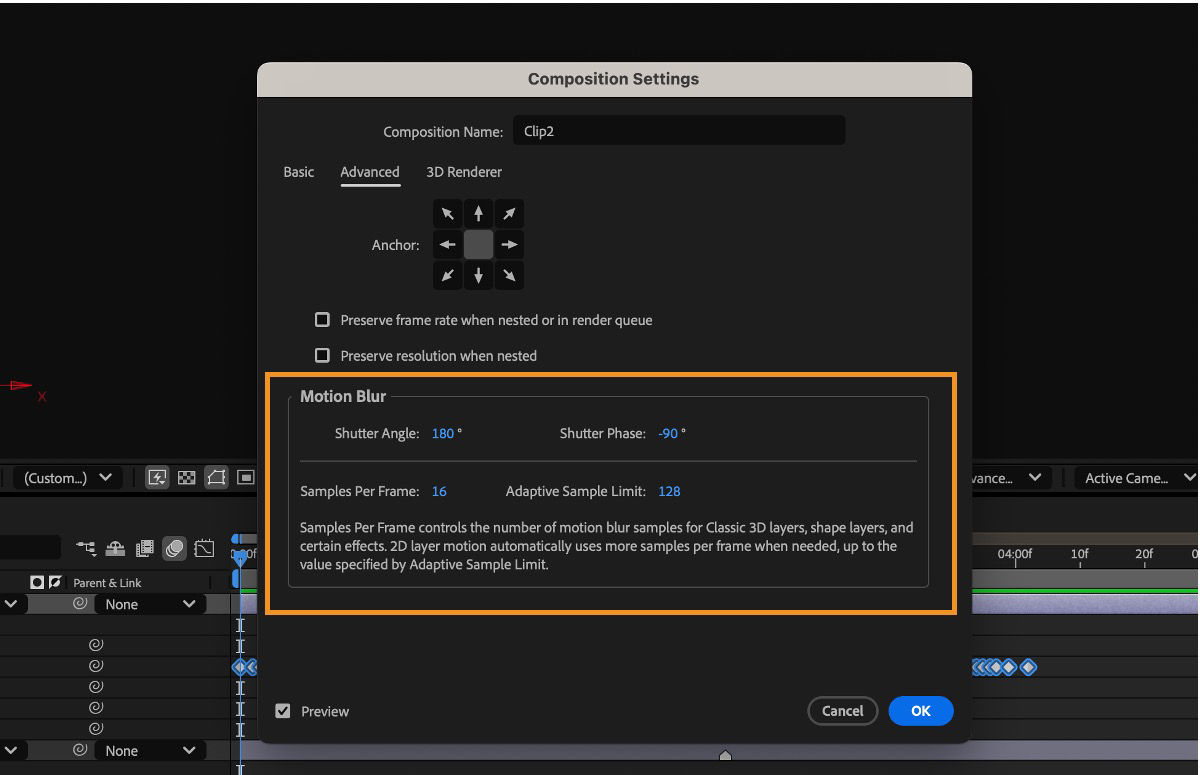Enable Preserve resolution when nested

322,355
